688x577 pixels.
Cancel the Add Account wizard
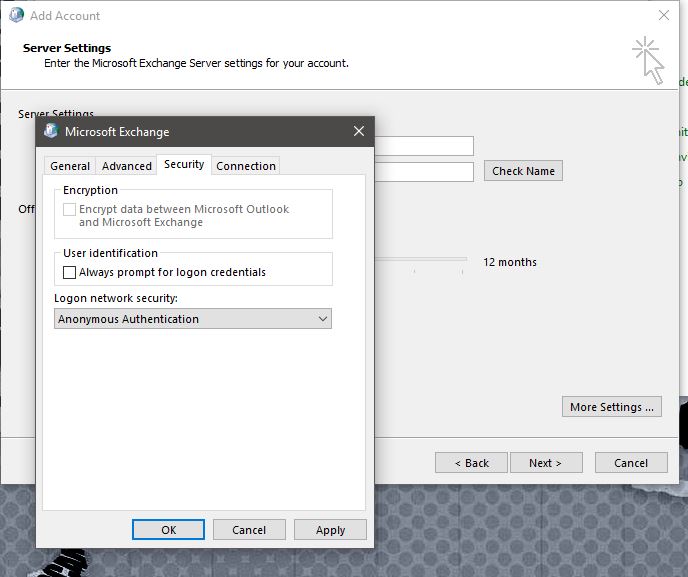tap(631, 462)
